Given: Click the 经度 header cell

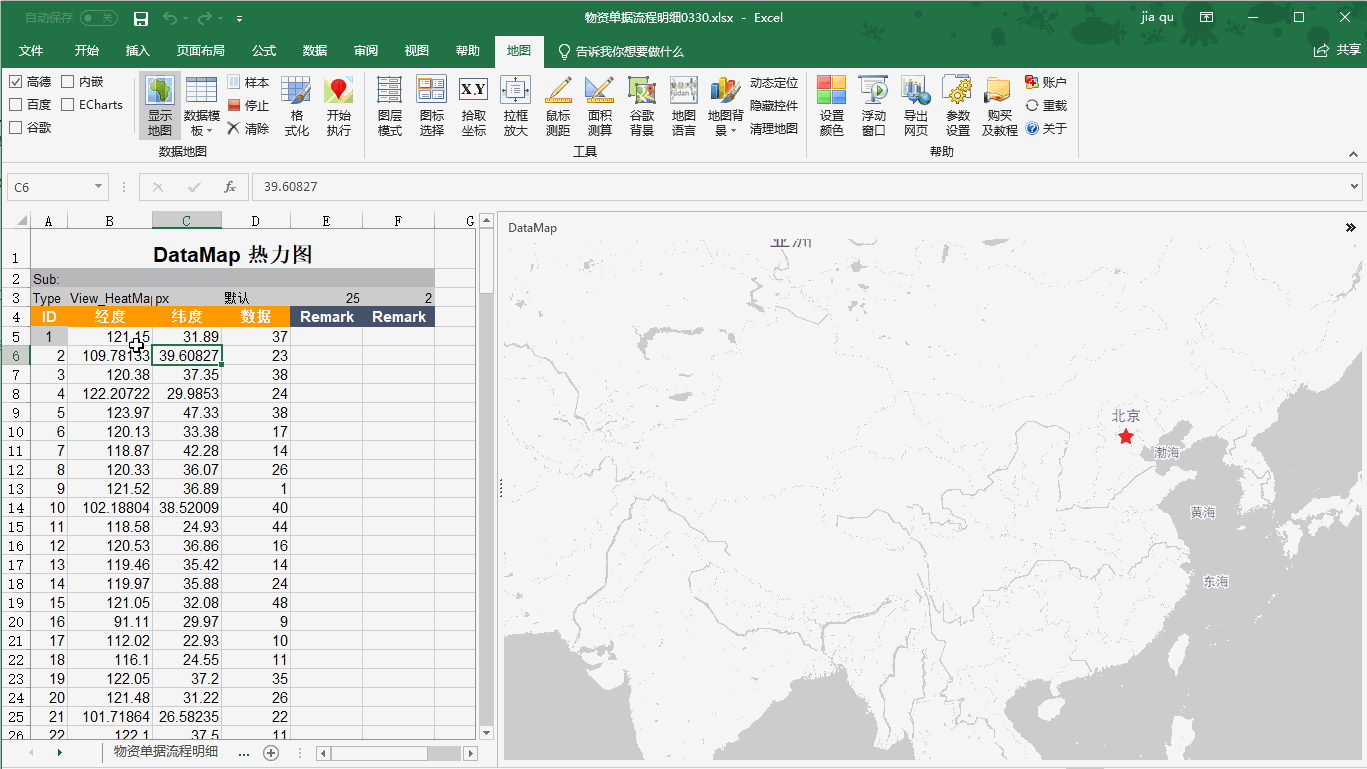Looking at the screenshot, I should (110, 317).
